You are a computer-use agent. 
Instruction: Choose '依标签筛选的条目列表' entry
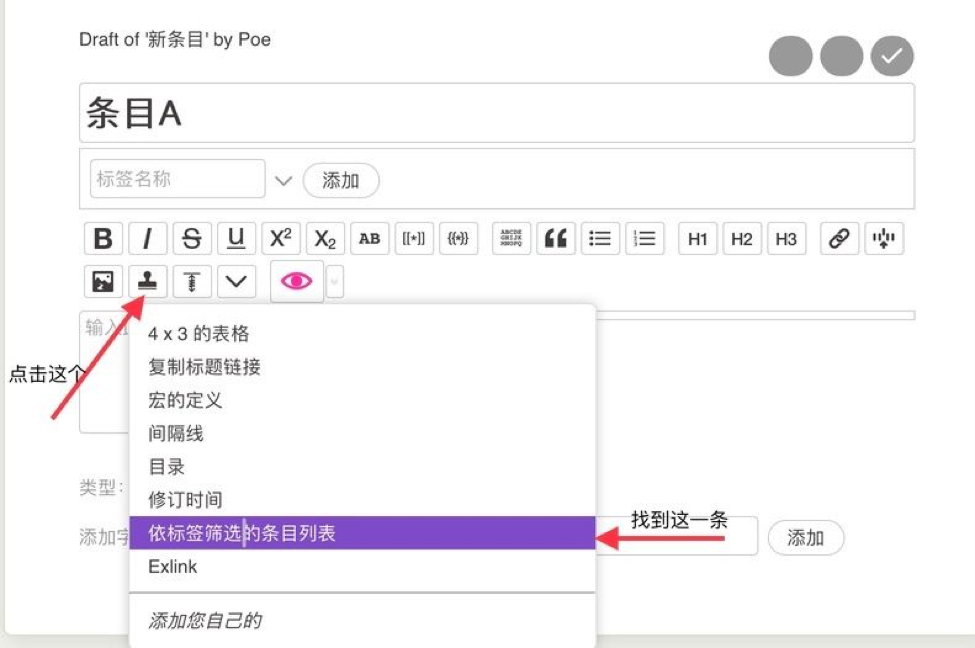(x=363, y=533)
